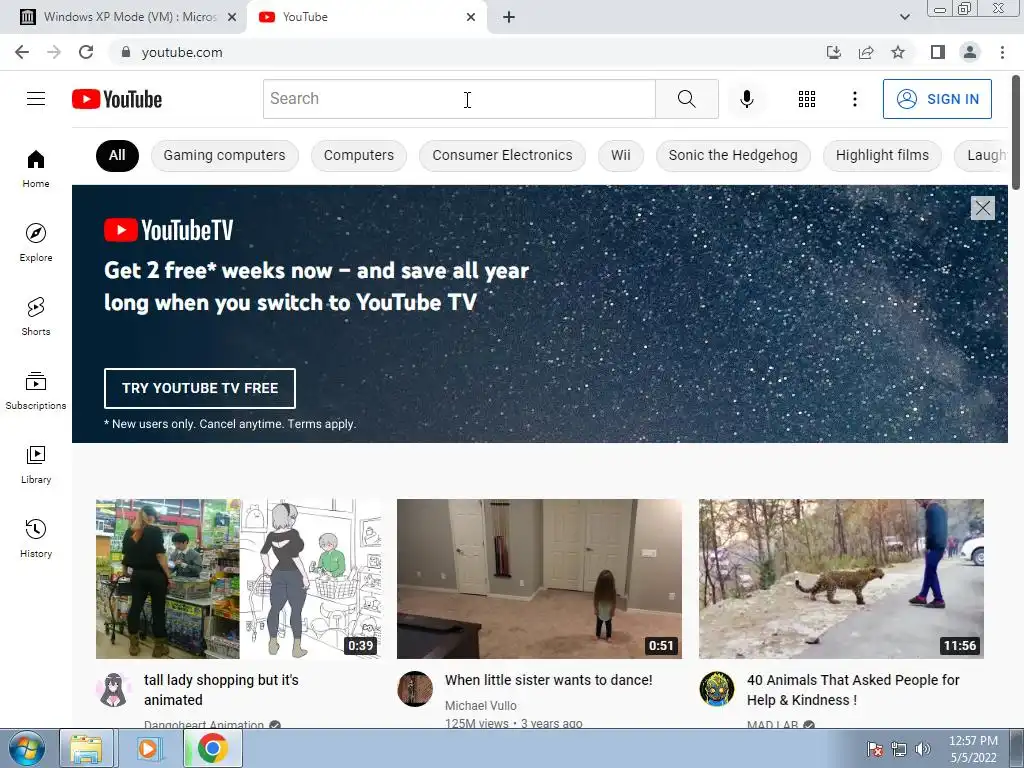1024x768 pixels.
Task: Click the Chrome taskbar icon
Action: click(212, 748)
